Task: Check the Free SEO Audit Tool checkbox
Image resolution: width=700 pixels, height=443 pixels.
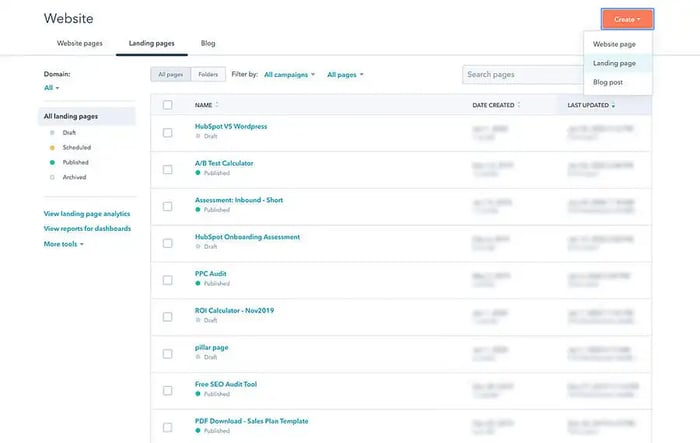Action: tap(167, 390)
